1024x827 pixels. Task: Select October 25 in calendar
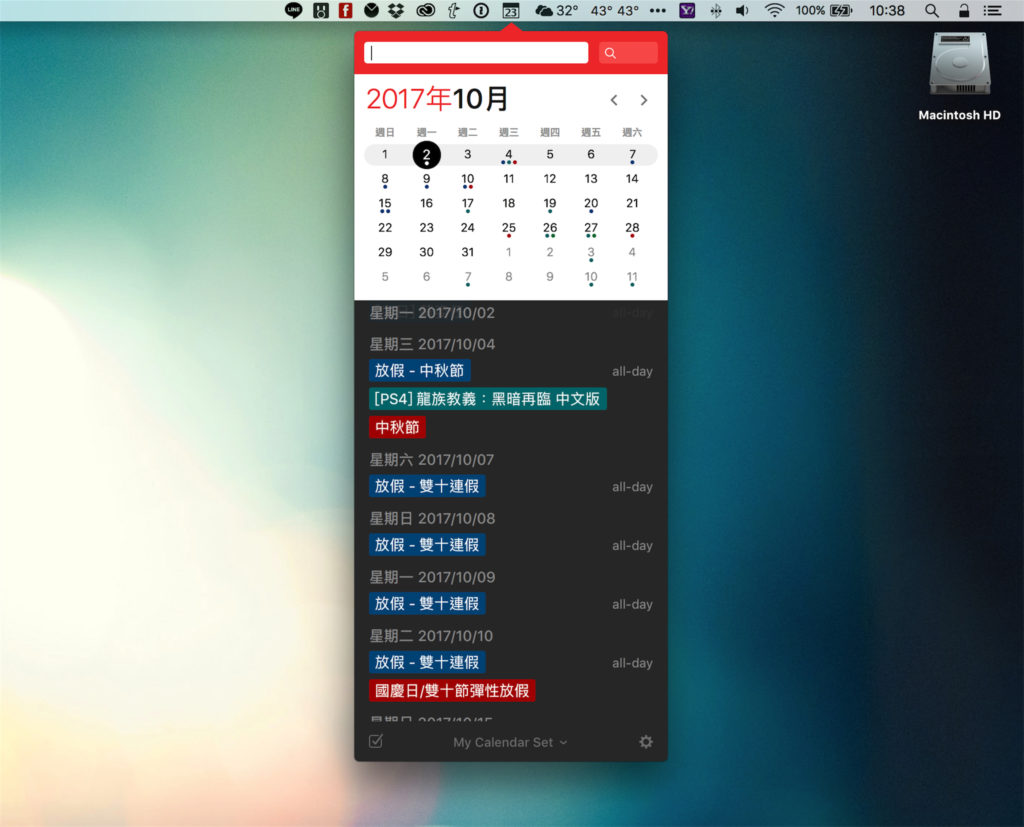(x=509, y=229)
